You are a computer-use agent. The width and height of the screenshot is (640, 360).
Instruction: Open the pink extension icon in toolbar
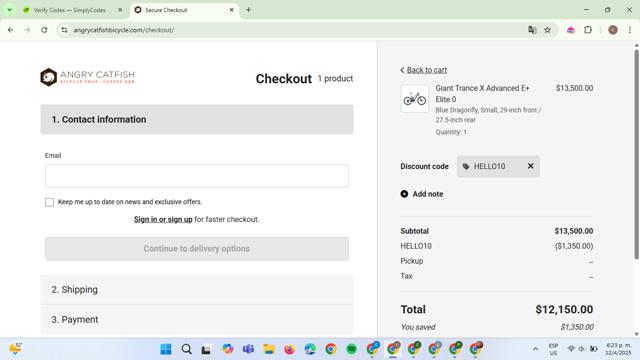(x=571, y=30)
